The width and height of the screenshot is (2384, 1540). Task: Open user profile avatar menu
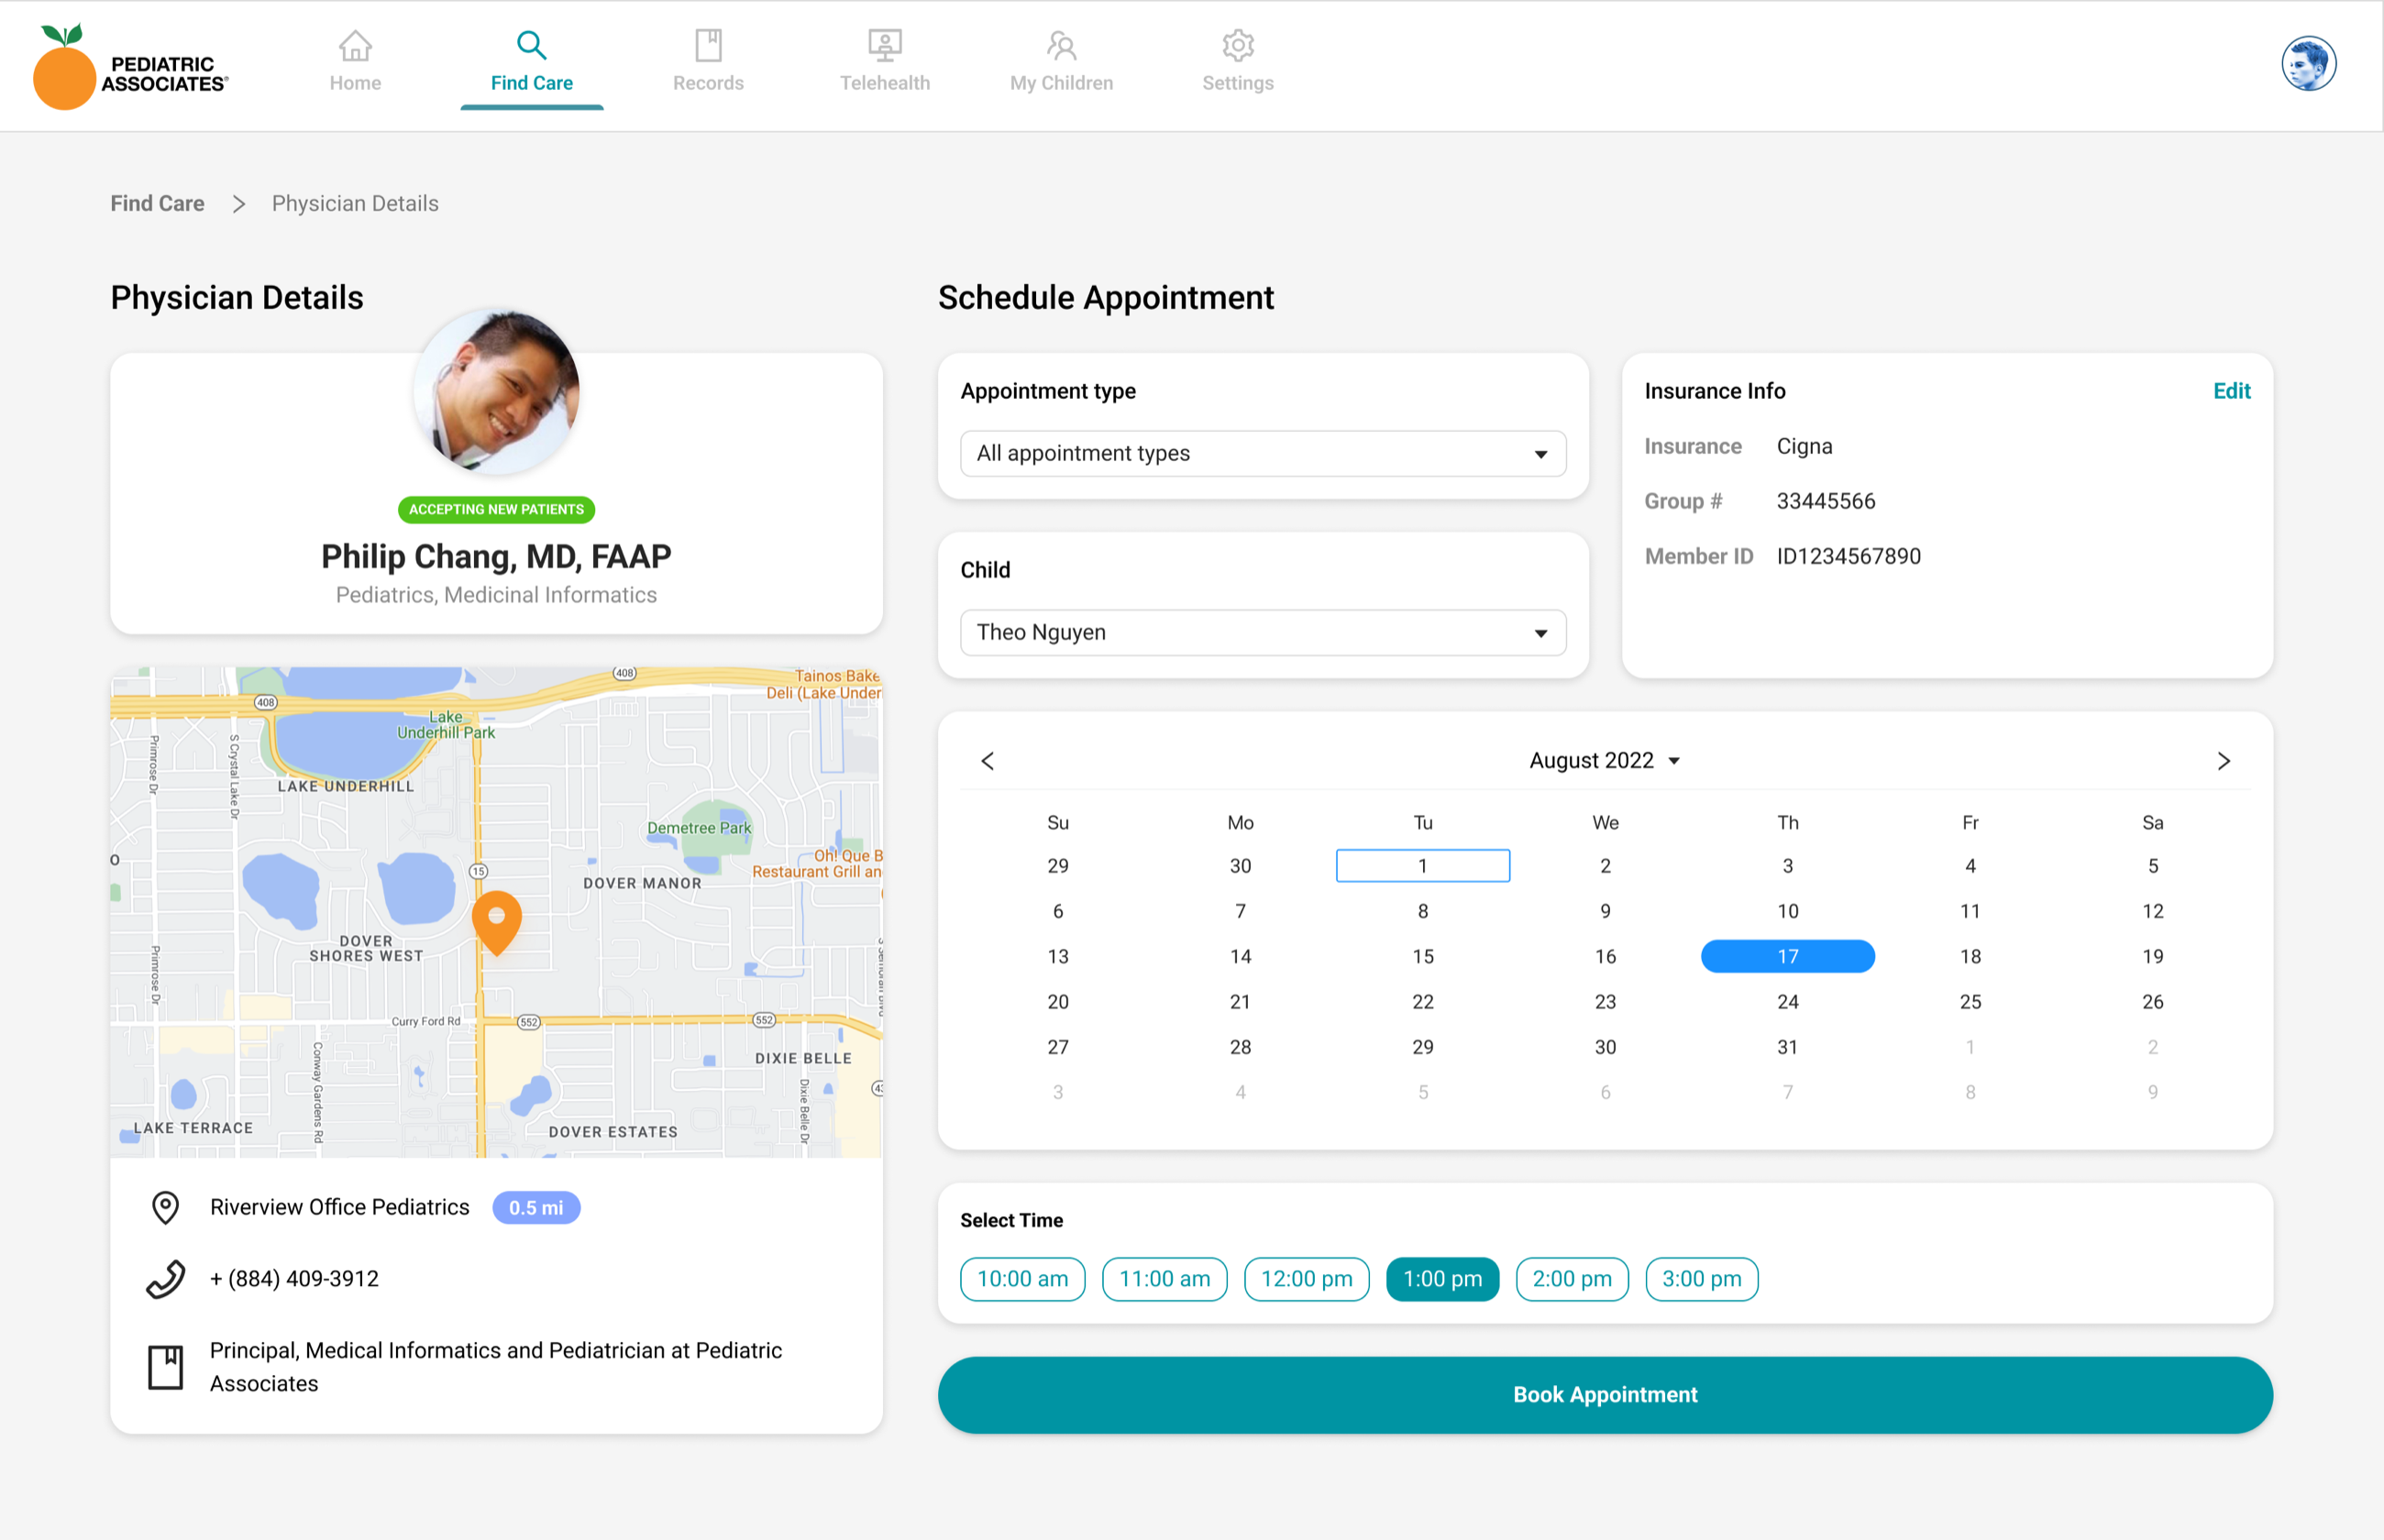pos(2308,64)
